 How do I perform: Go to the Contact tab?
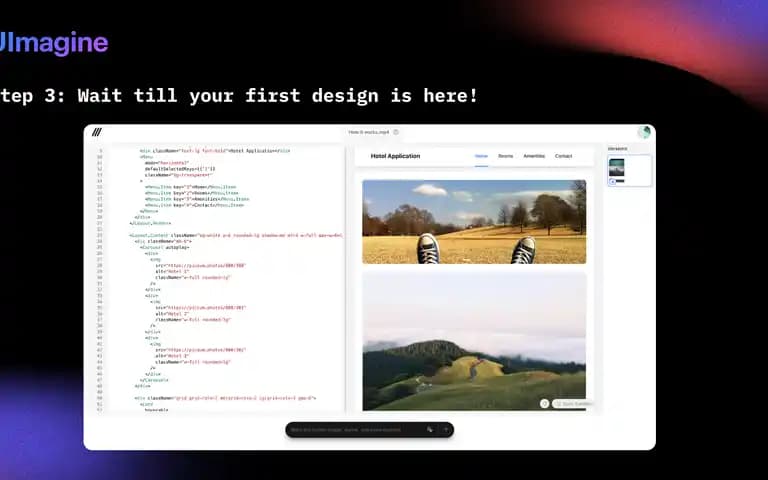563,156
